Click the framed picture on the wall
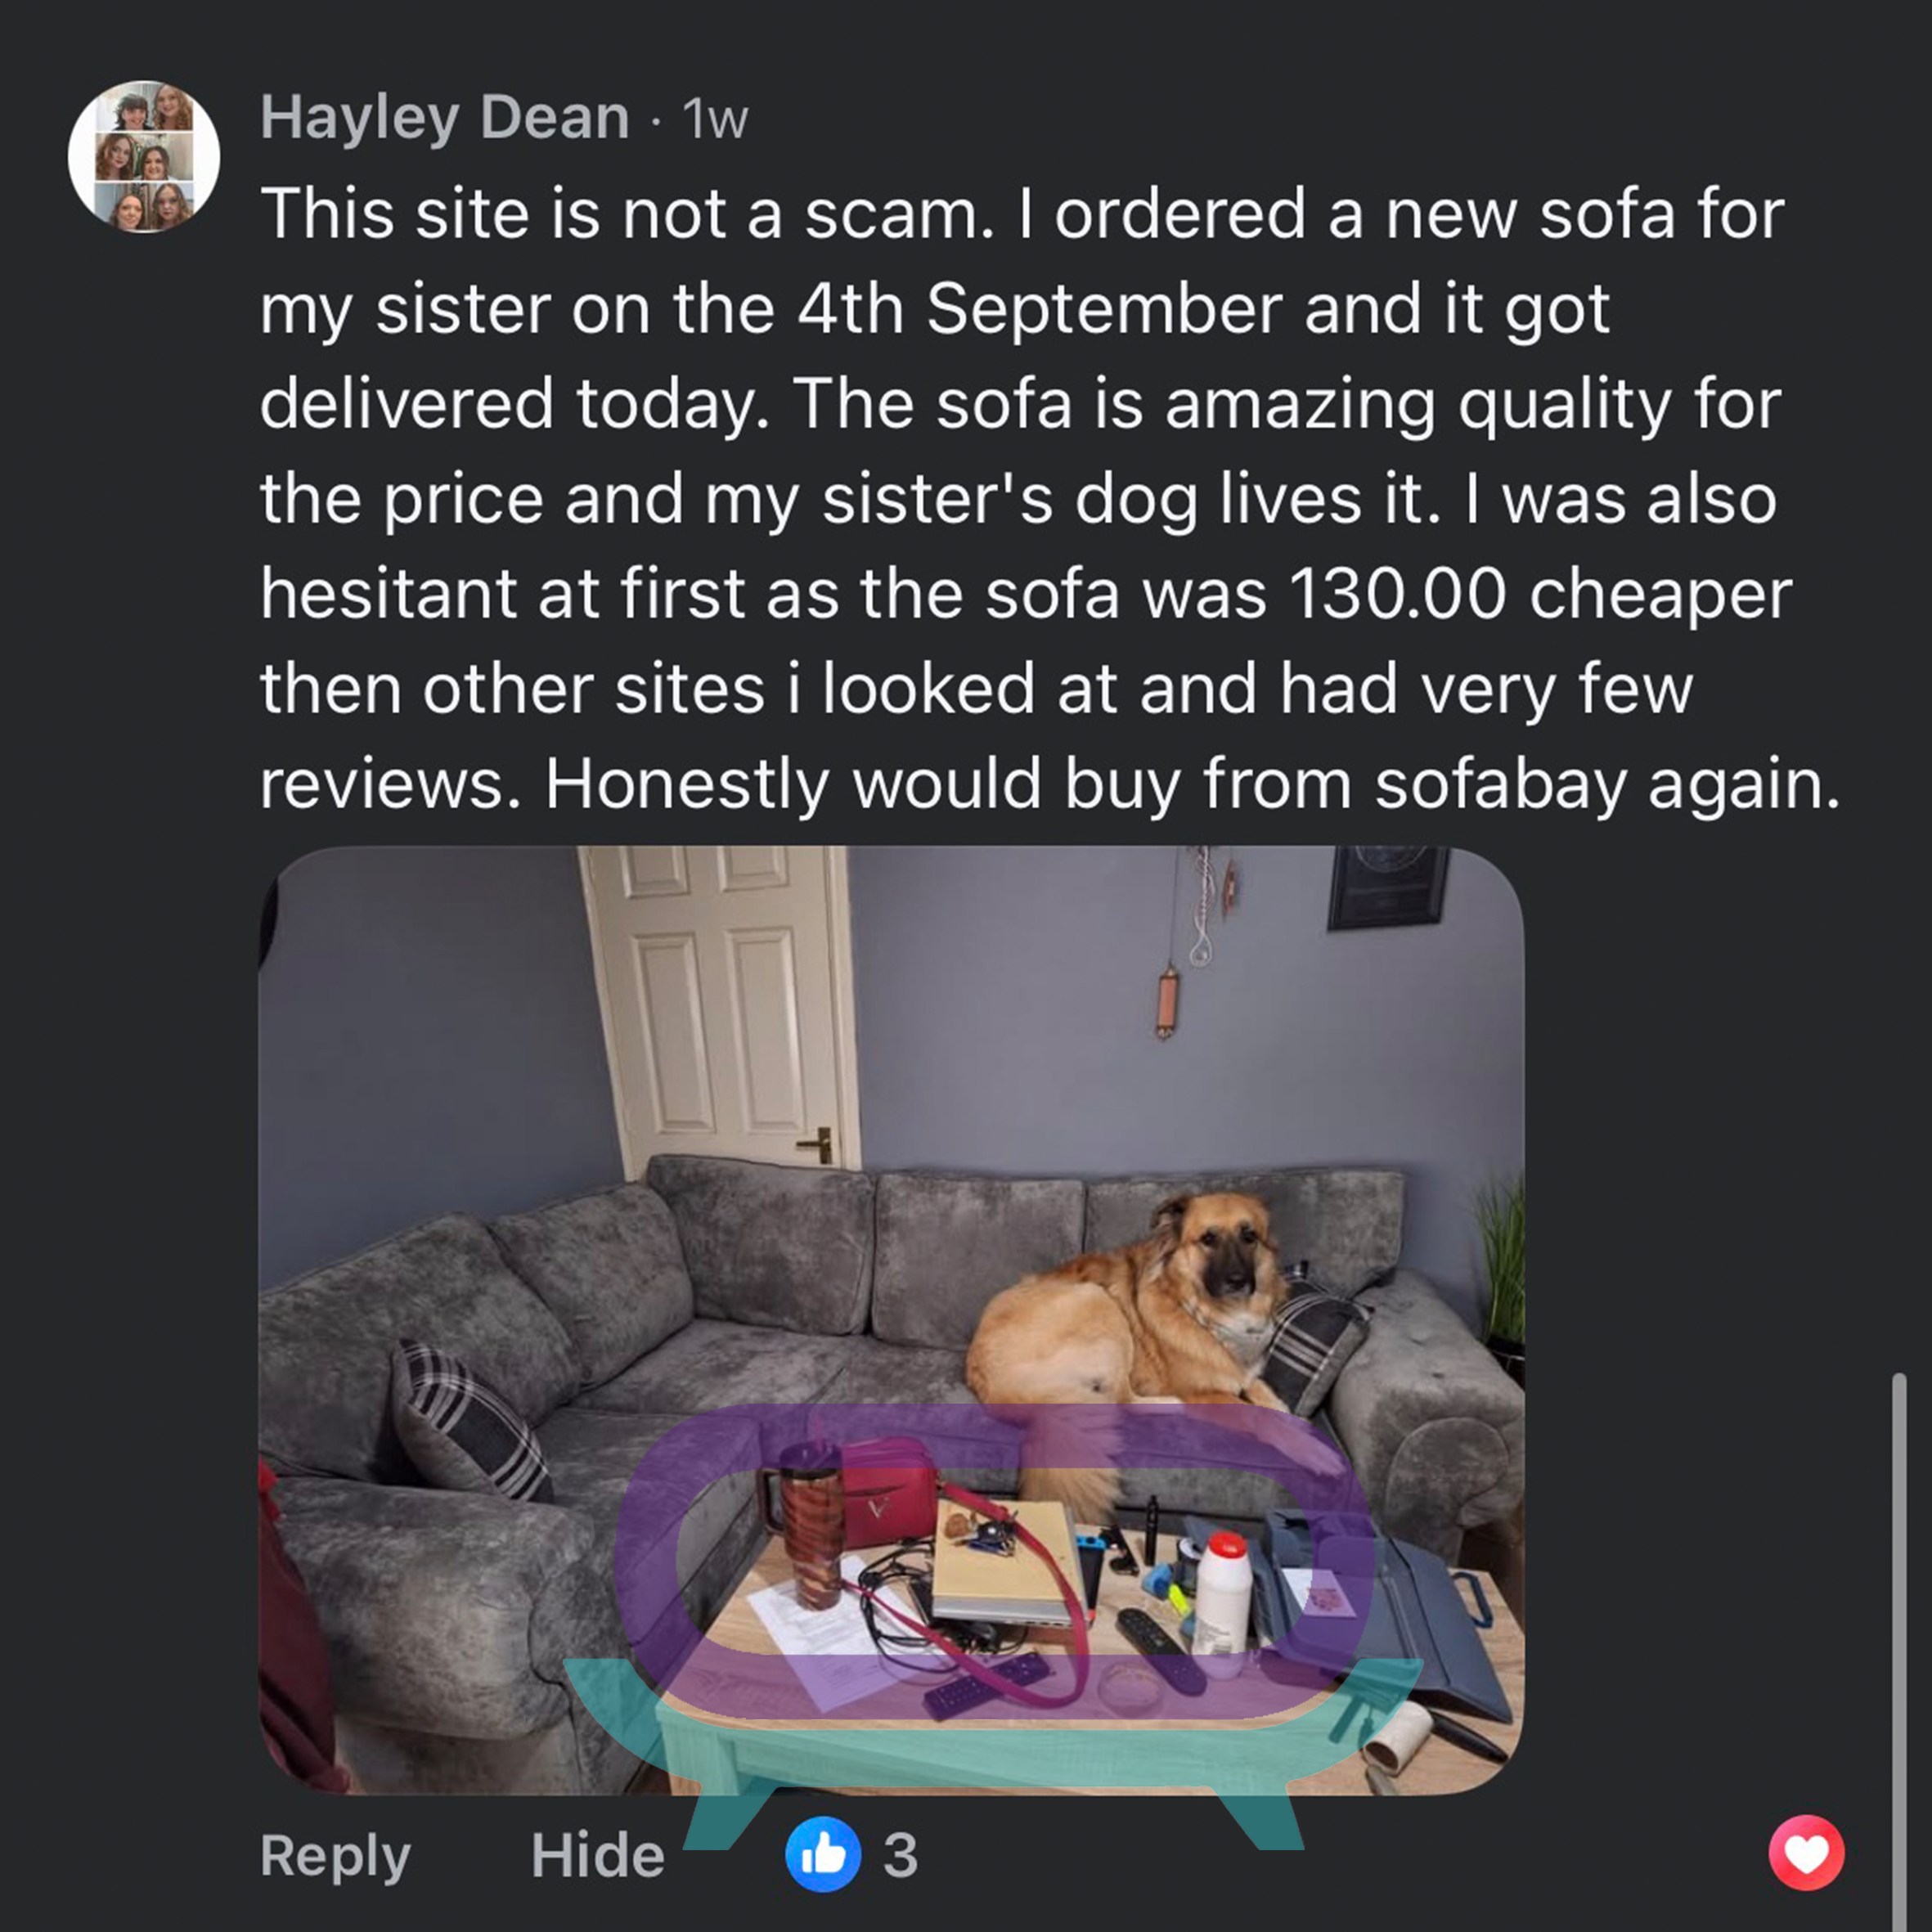Viewport: 1932px width, 1932px height. [x=1388, y=887]
